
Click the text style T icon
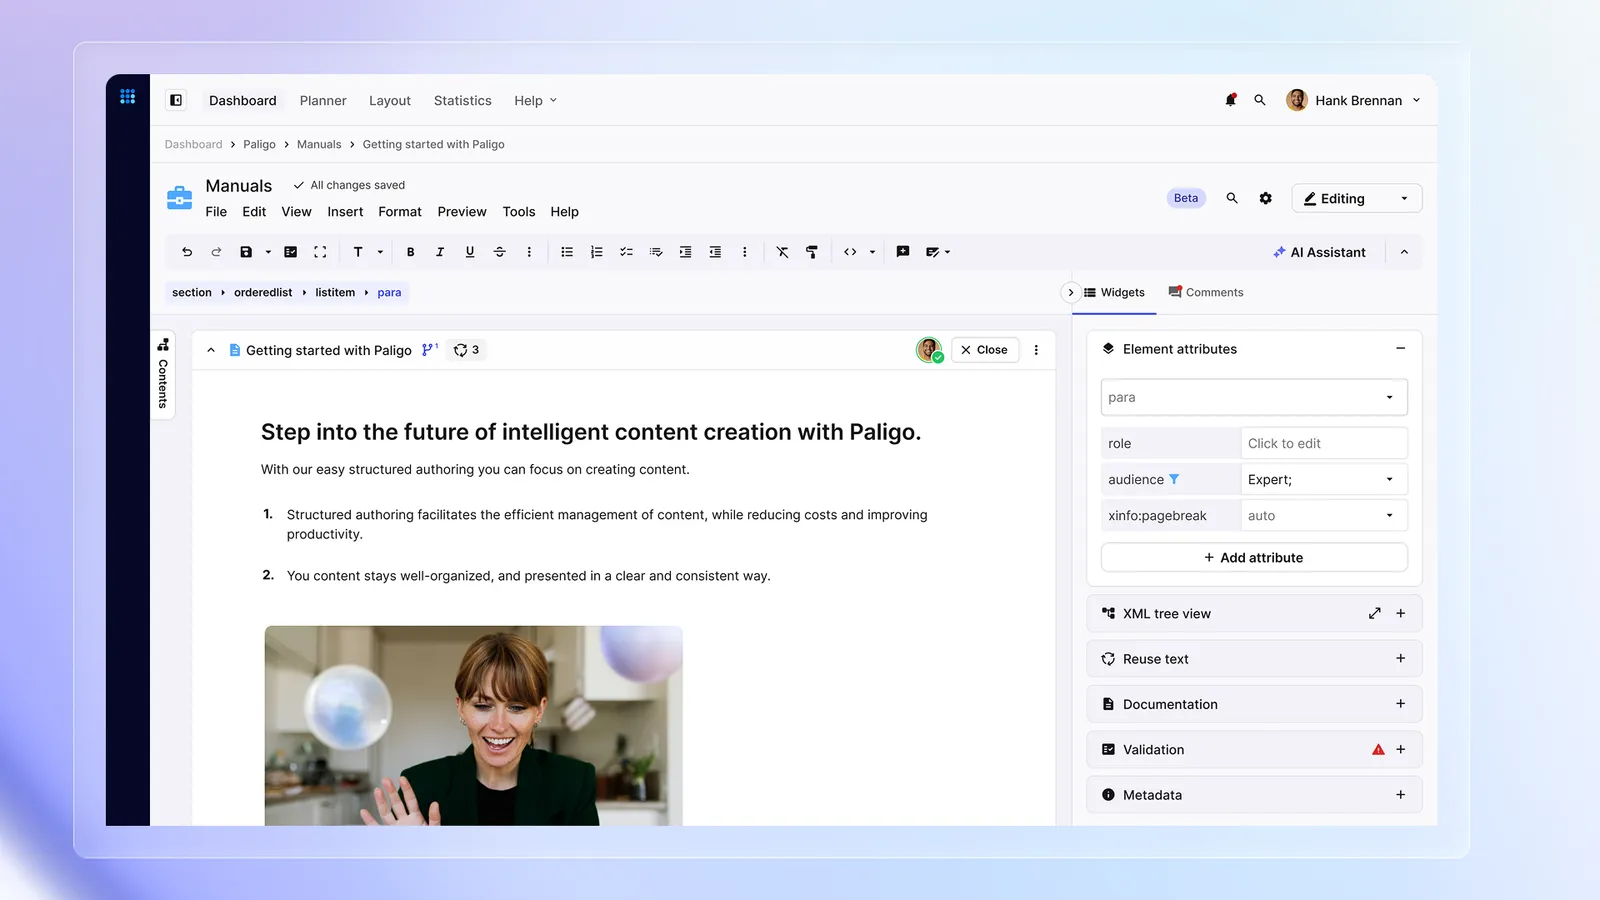coord(358,252)
